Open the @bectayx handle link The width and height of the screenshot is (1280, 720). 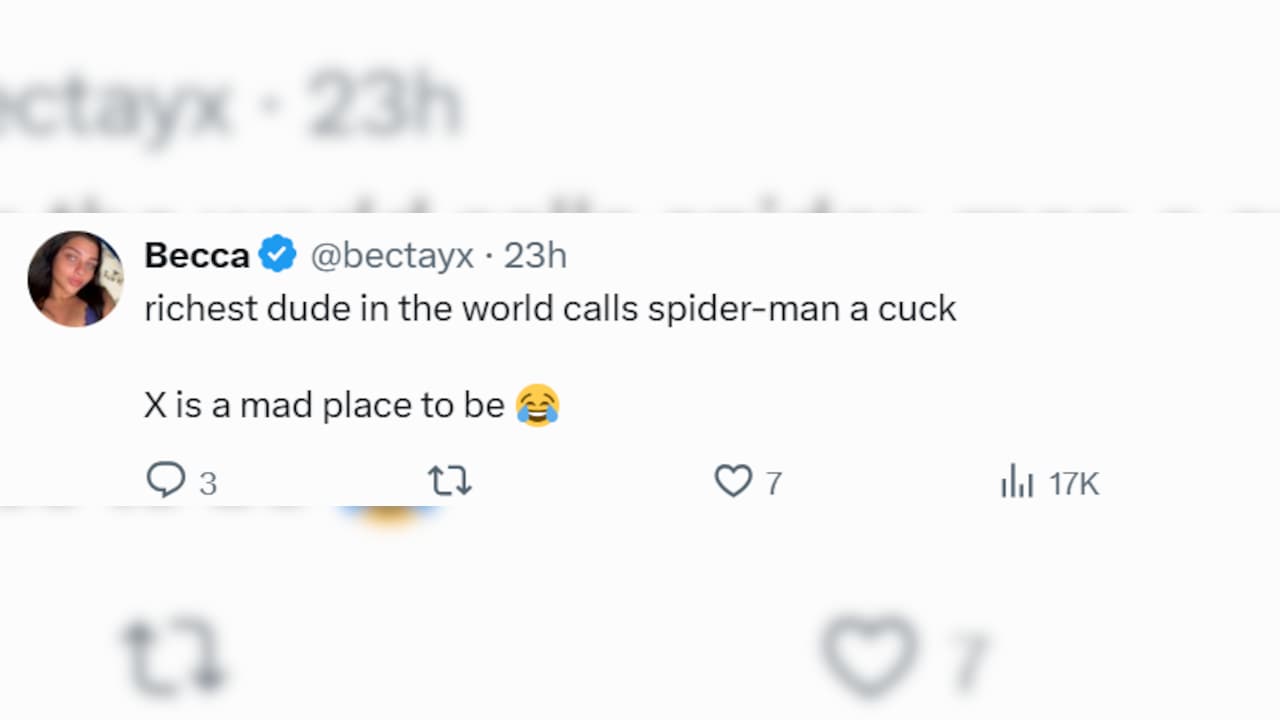click(392, 256)
